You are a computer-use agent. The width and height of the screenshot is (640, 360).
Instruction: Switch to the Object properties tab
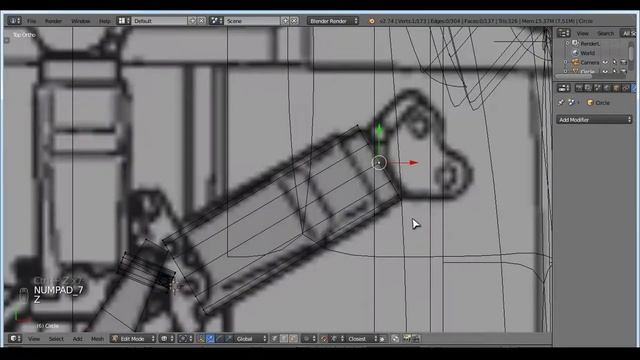(616, 88)
